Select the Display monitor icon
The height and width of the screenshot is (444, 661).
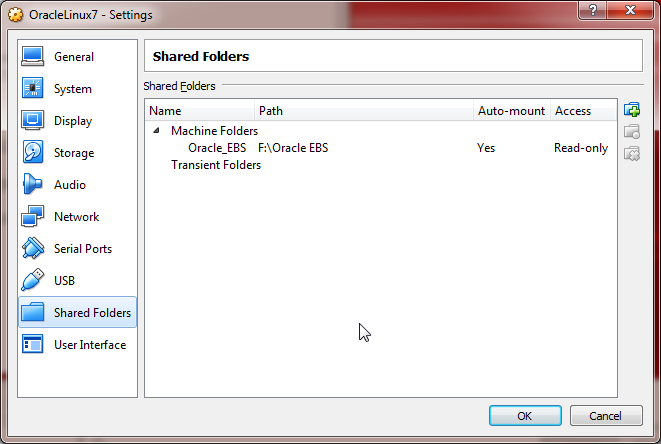pos(33,121)
